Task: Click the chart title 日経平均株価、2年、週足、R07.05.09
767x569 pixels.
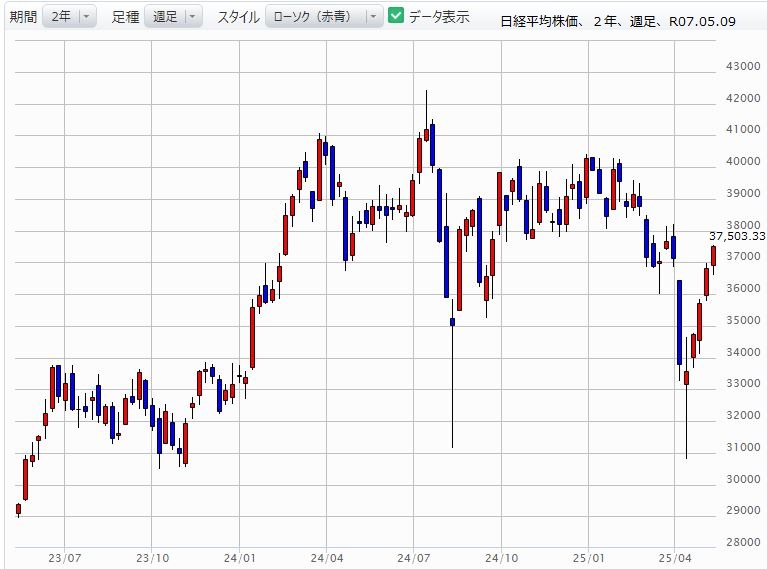Action: pos(618,22)
